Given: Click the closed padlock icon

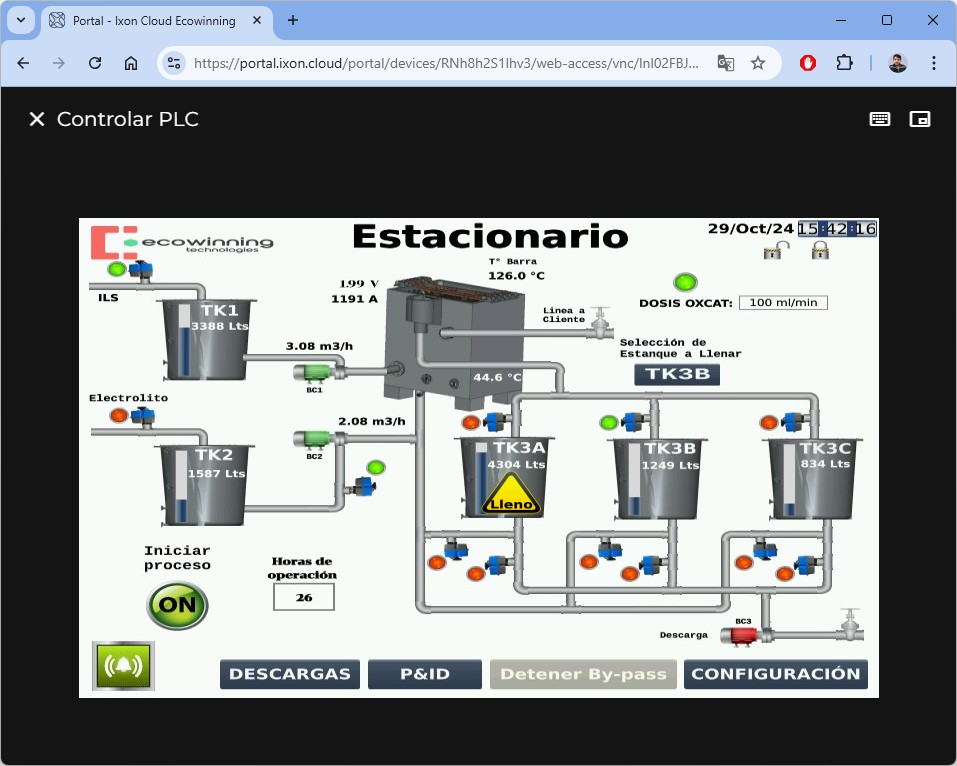Looking at the screenshot, I should pyautogui.click(x=820, y=251).
